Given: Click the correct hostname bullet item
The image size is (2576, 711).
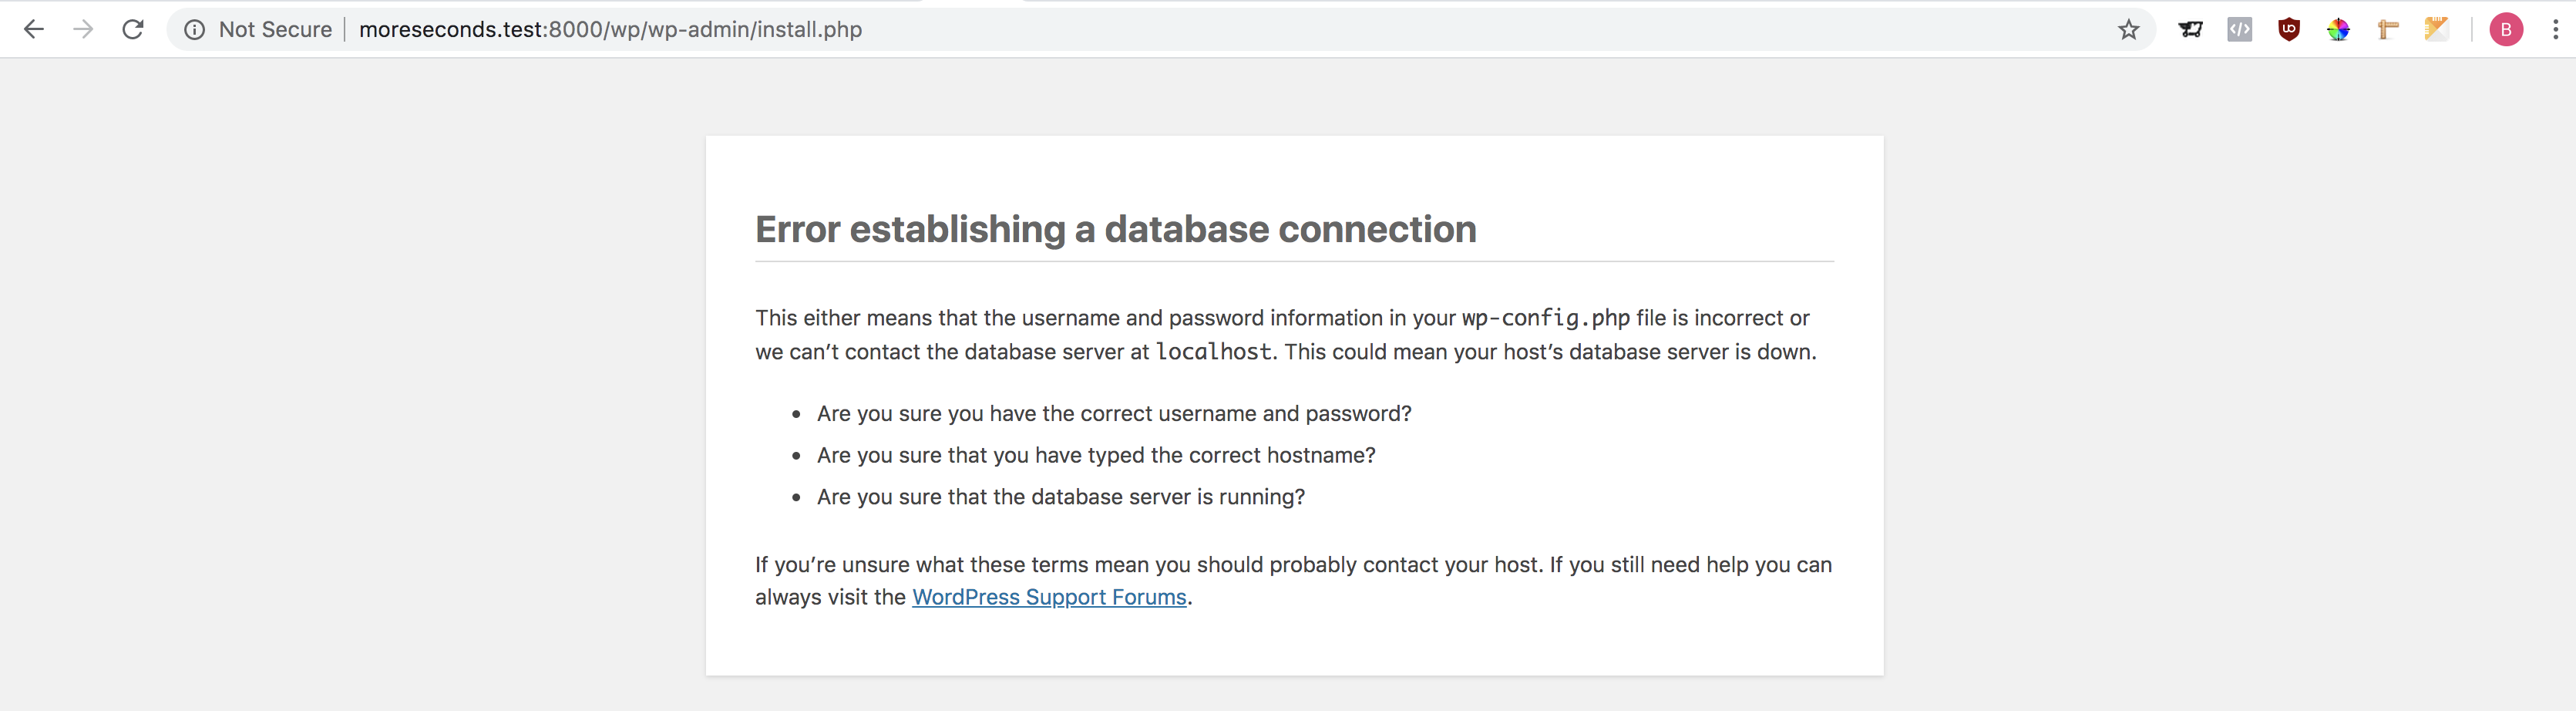Looking at the screenshot, I should (1095, 455).
